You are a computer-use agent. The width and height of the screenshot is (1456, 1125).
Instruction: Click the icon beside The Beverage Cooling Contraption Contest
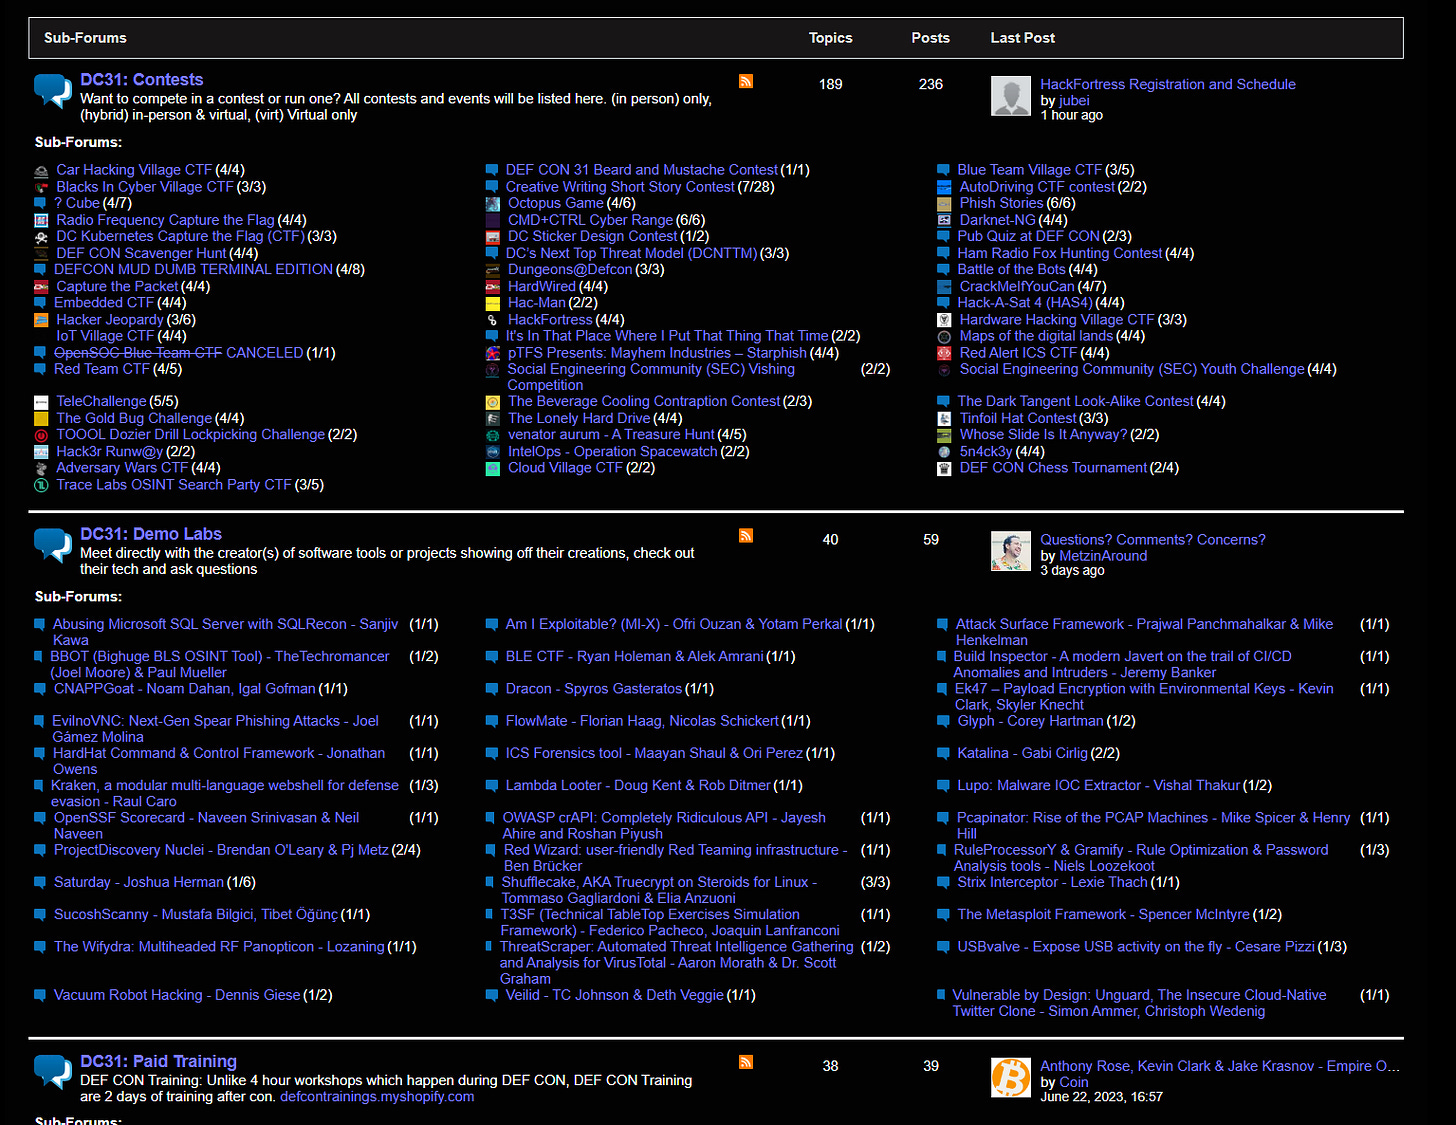point(492,402)
